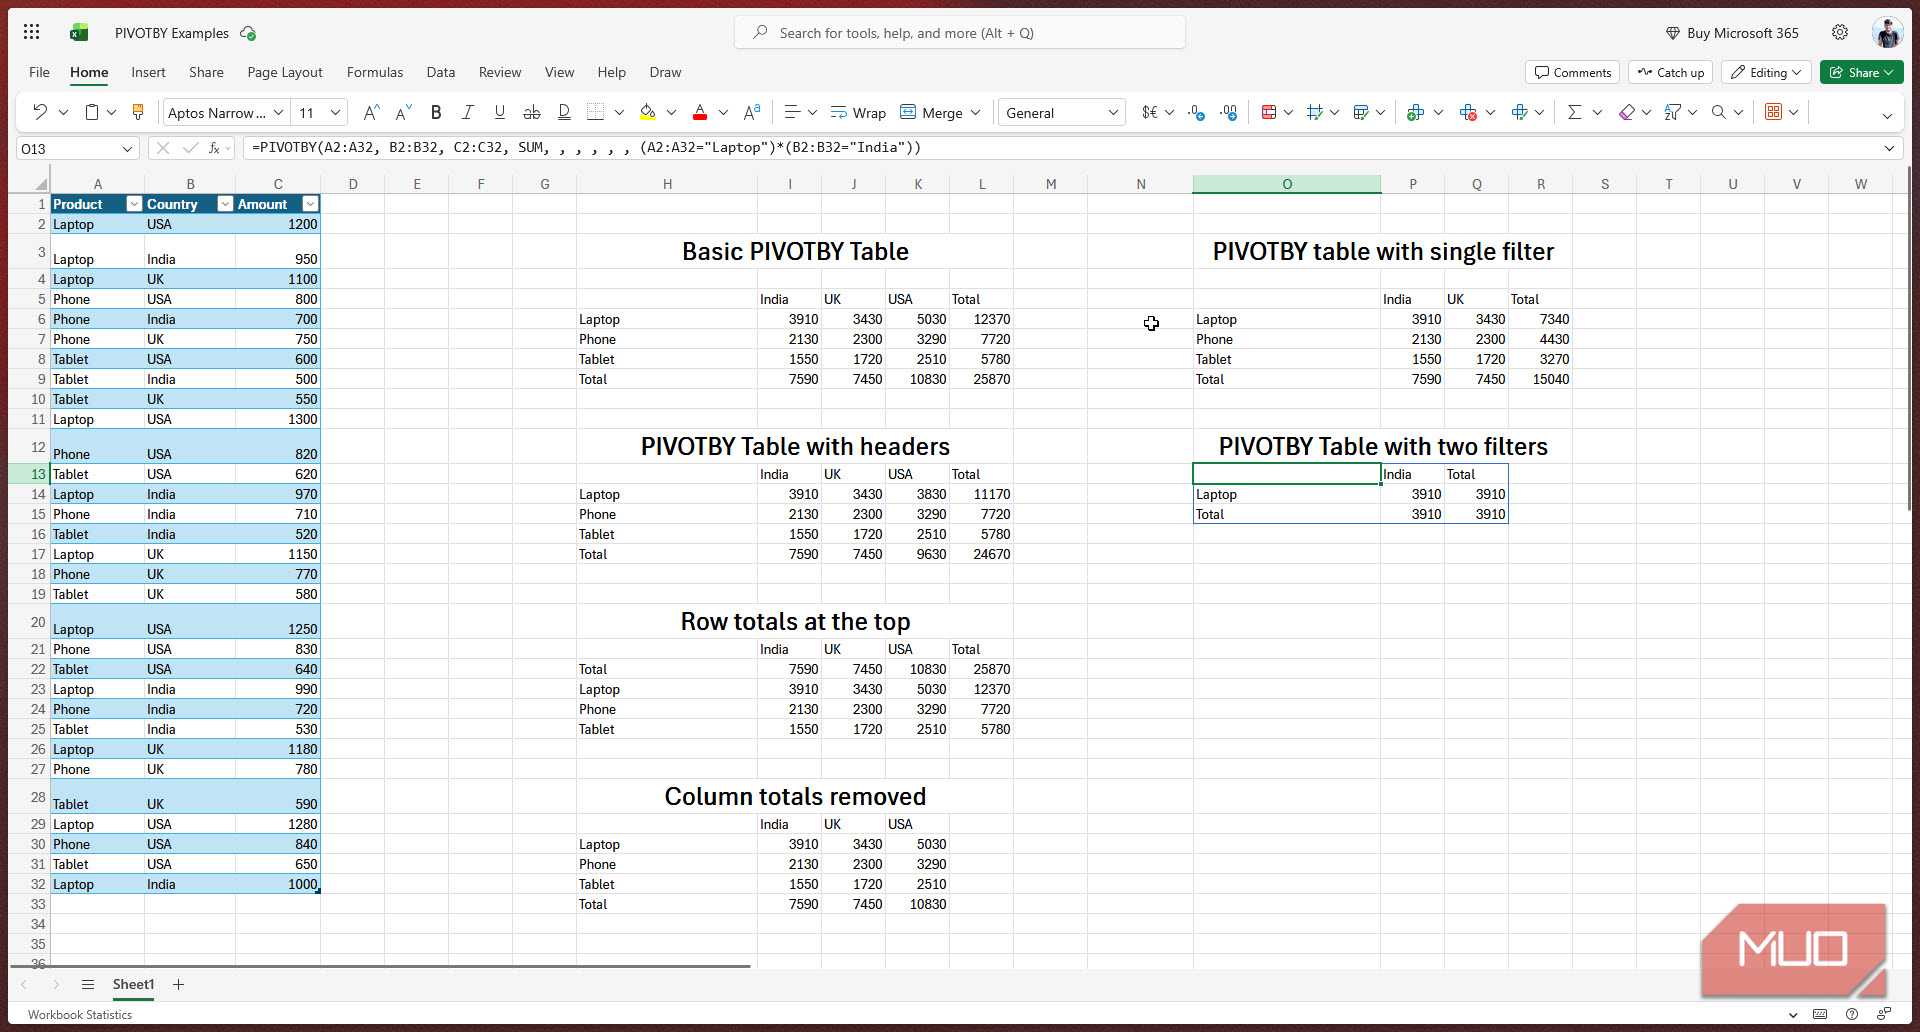Click the Cell Styles icon
This screenshot has width=1920, height=1032.
pyautogui.click(x=1315, y=112)
